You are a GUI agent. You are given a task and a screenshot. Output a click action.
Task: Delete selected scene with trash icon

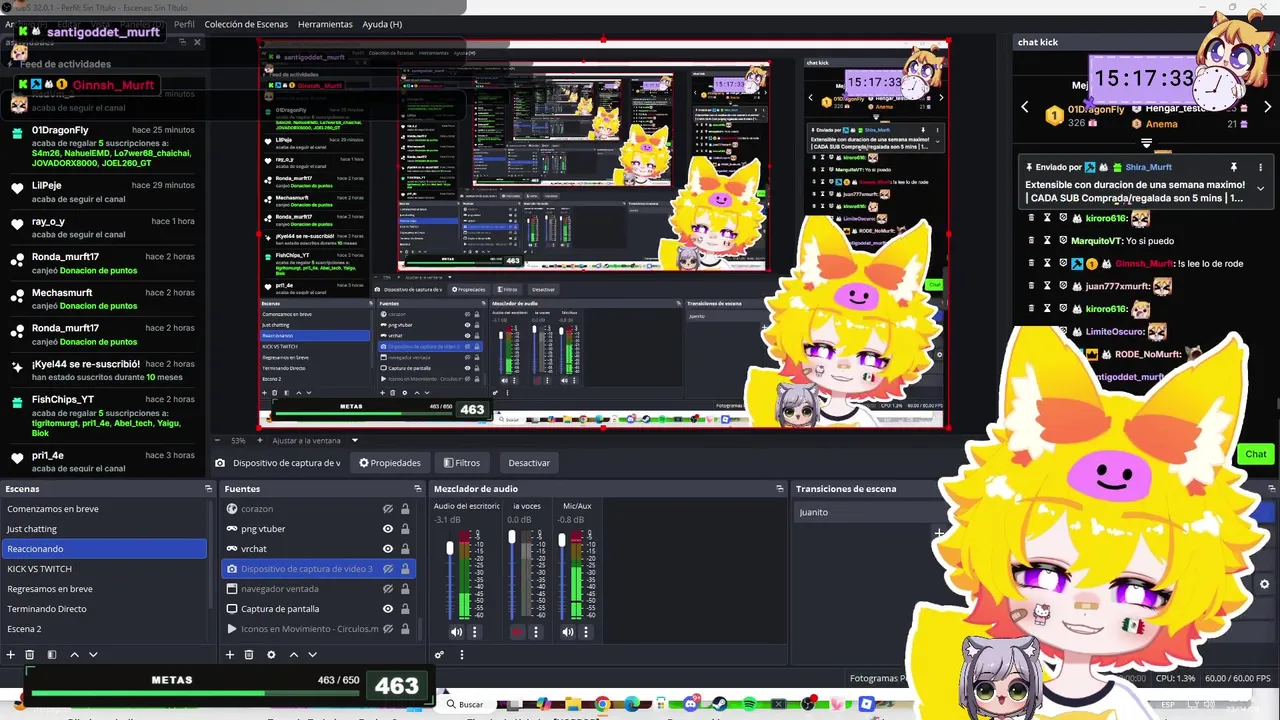pyautogui.click(x=29, y=655)
